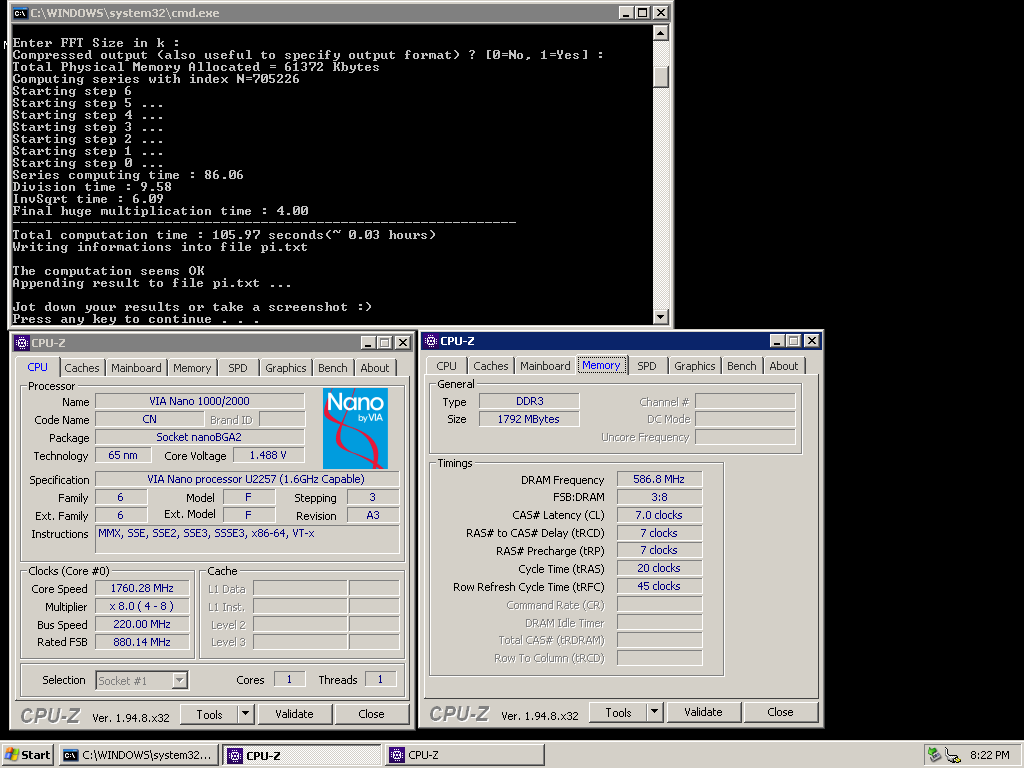Click Bus Speed value 220.00 MHz
The height and width of the screenshot is (768, 1024).
[142, 624]
